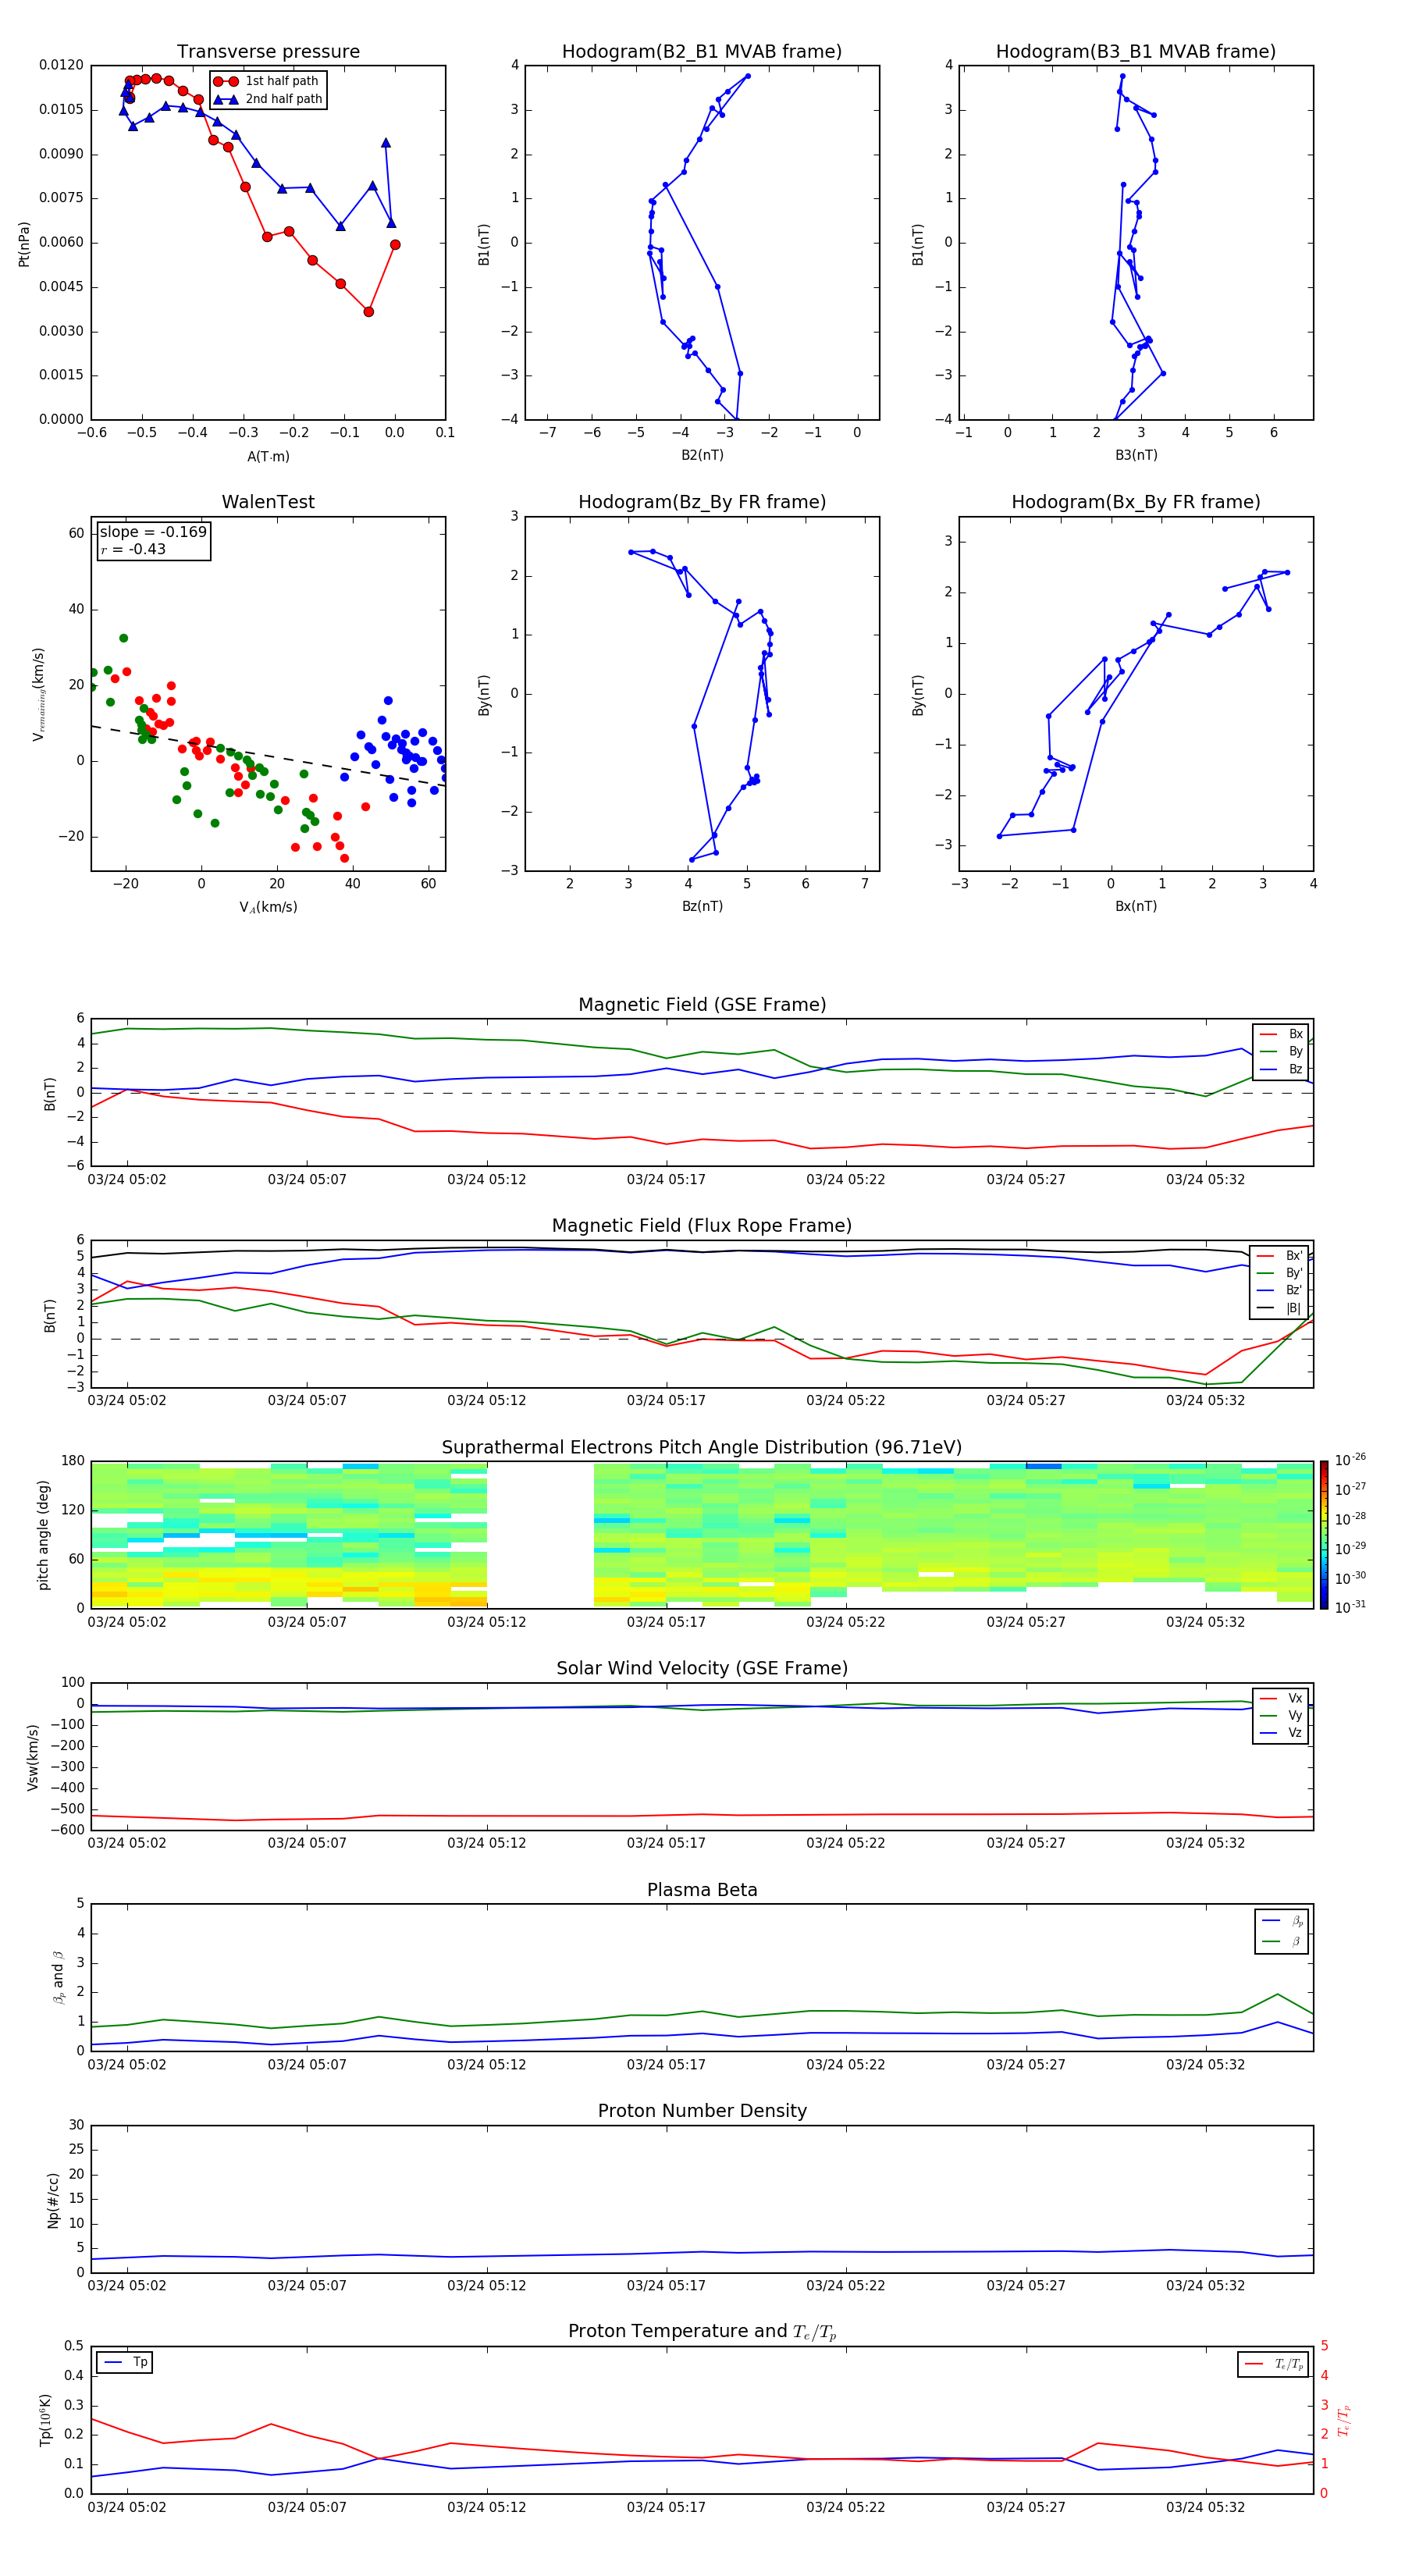1405x2576 pixels.
Task: Click the red Te/Tp right axis label
Action: click(x=1344, y=2420)
